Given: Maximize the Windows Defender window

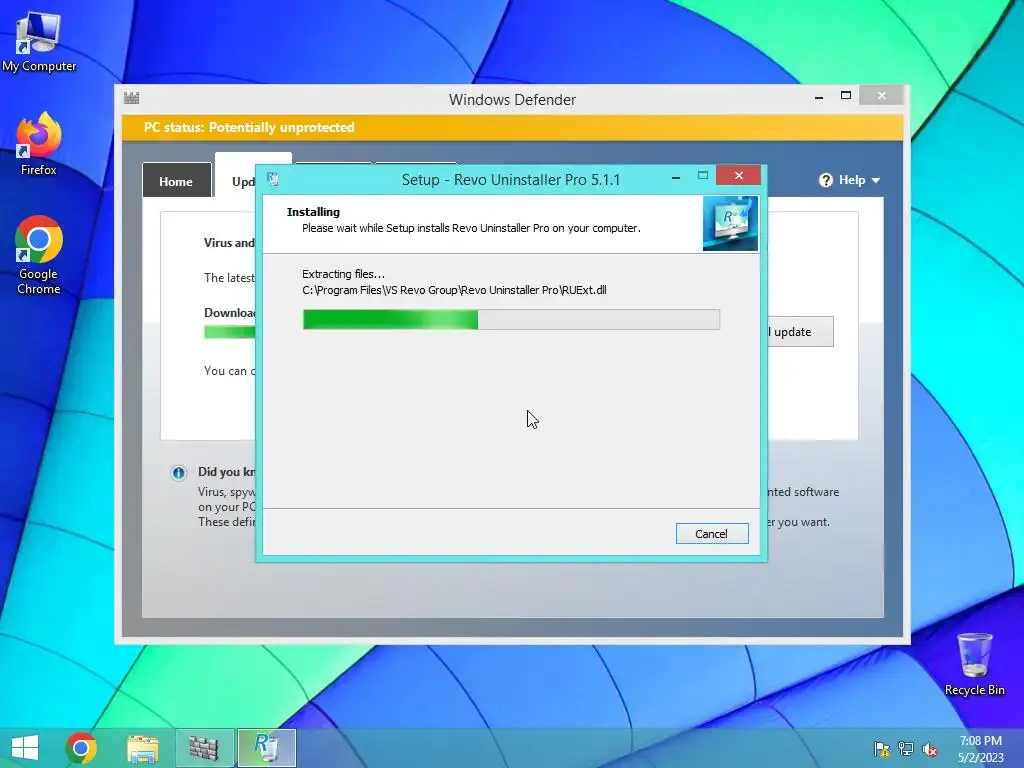Looking at the screenshot, I should [x=846, y=95].
